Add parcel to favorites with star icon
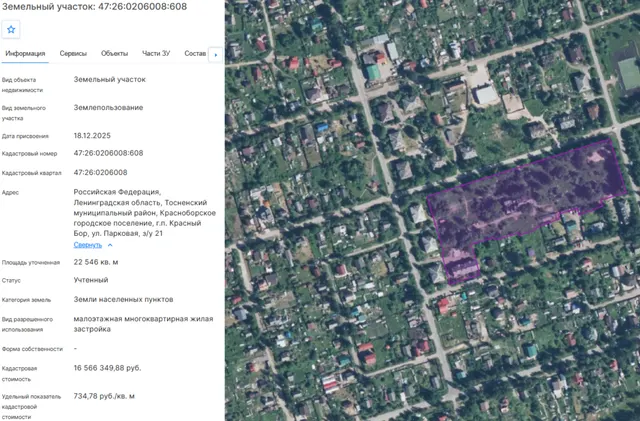 pyautogui.click(x=11, y=29)
